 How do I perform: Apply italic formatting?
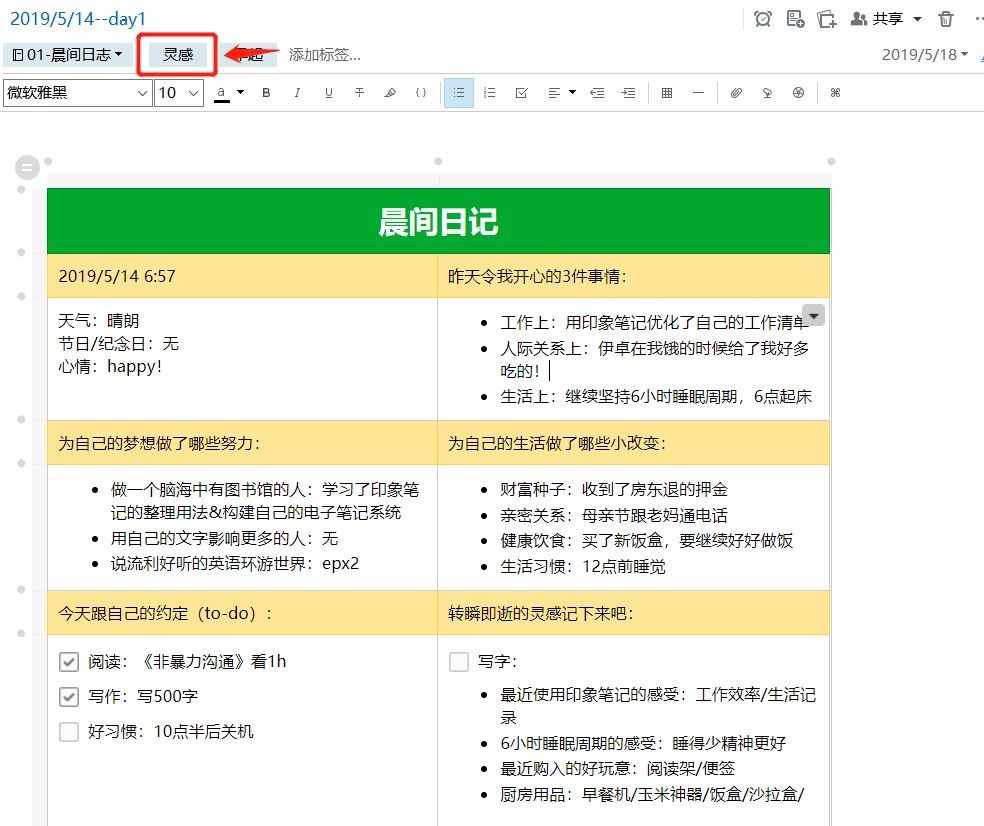point(297,93)
